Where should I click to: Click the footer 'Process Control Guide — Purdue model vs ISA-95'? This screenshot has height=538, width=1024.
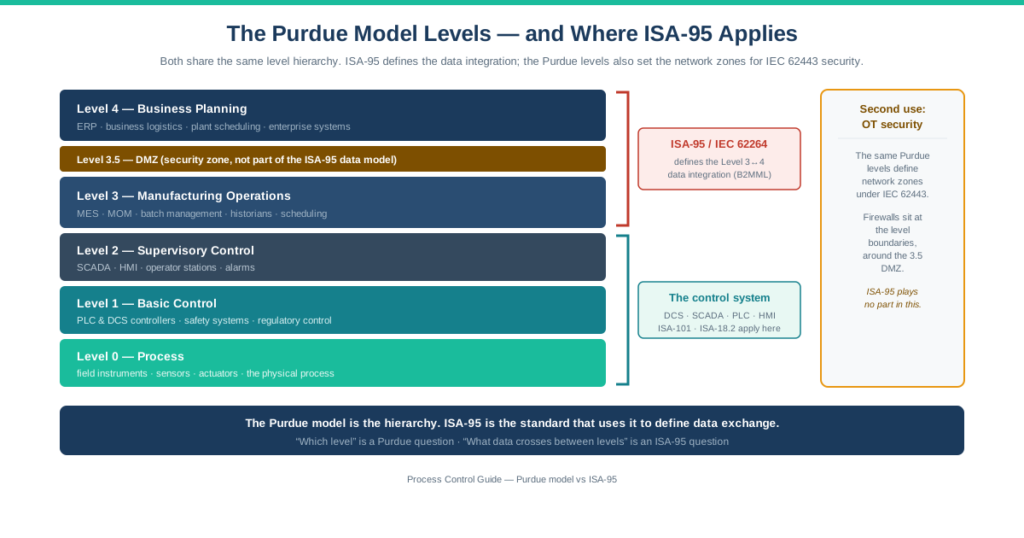(x=512, y=479)
